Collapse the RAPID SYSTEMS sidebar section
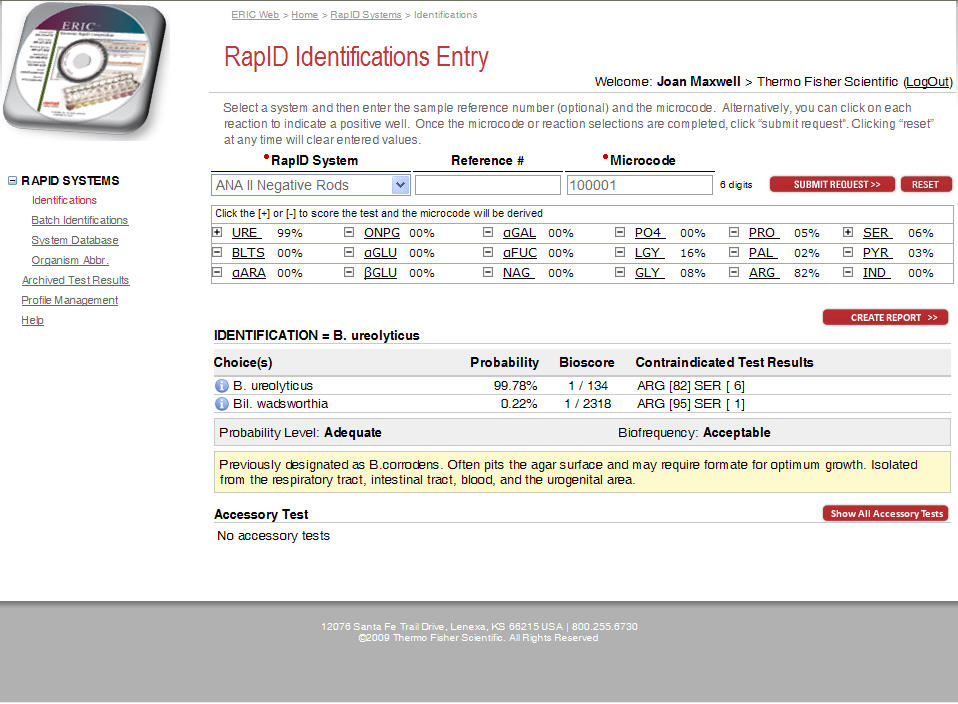 [12, 180]
